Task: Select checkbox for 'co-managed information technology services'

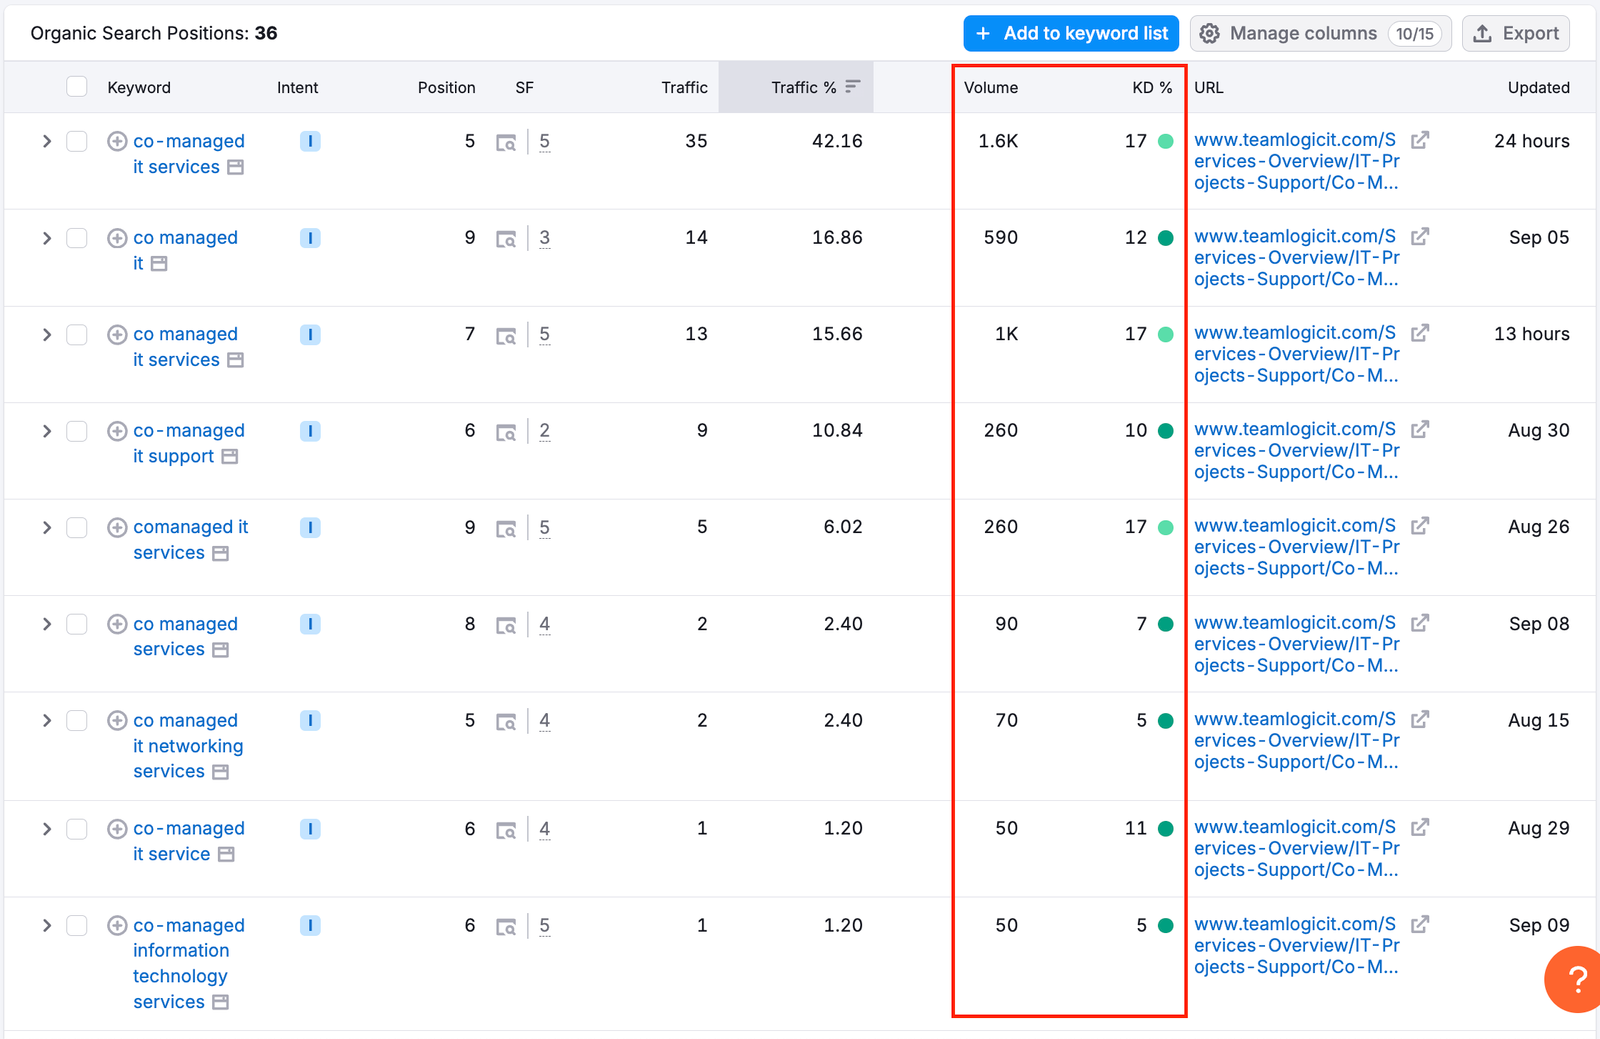Action: tap(77, 926)
